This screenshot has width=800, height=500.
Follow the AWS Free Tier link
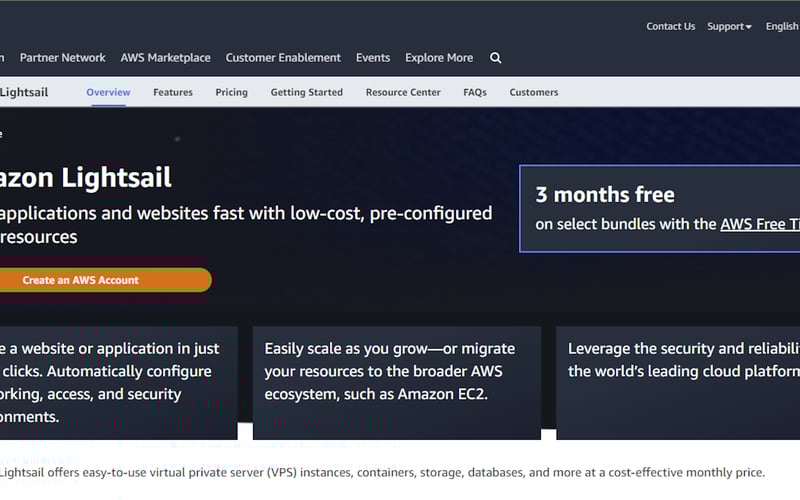click(760, 224)
